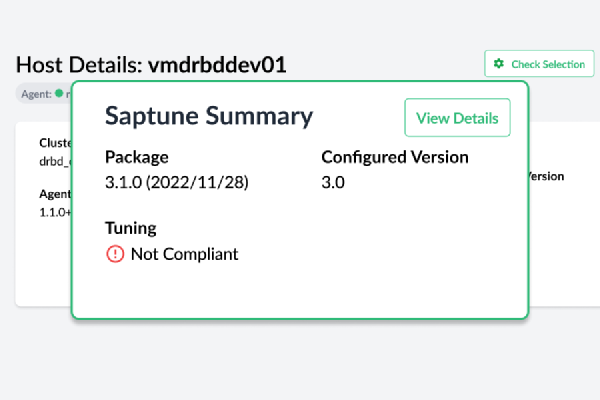Click the Agent: status pill label
Image resolution: width=600 pixels, height=400 pixels.
click(36, 94)
